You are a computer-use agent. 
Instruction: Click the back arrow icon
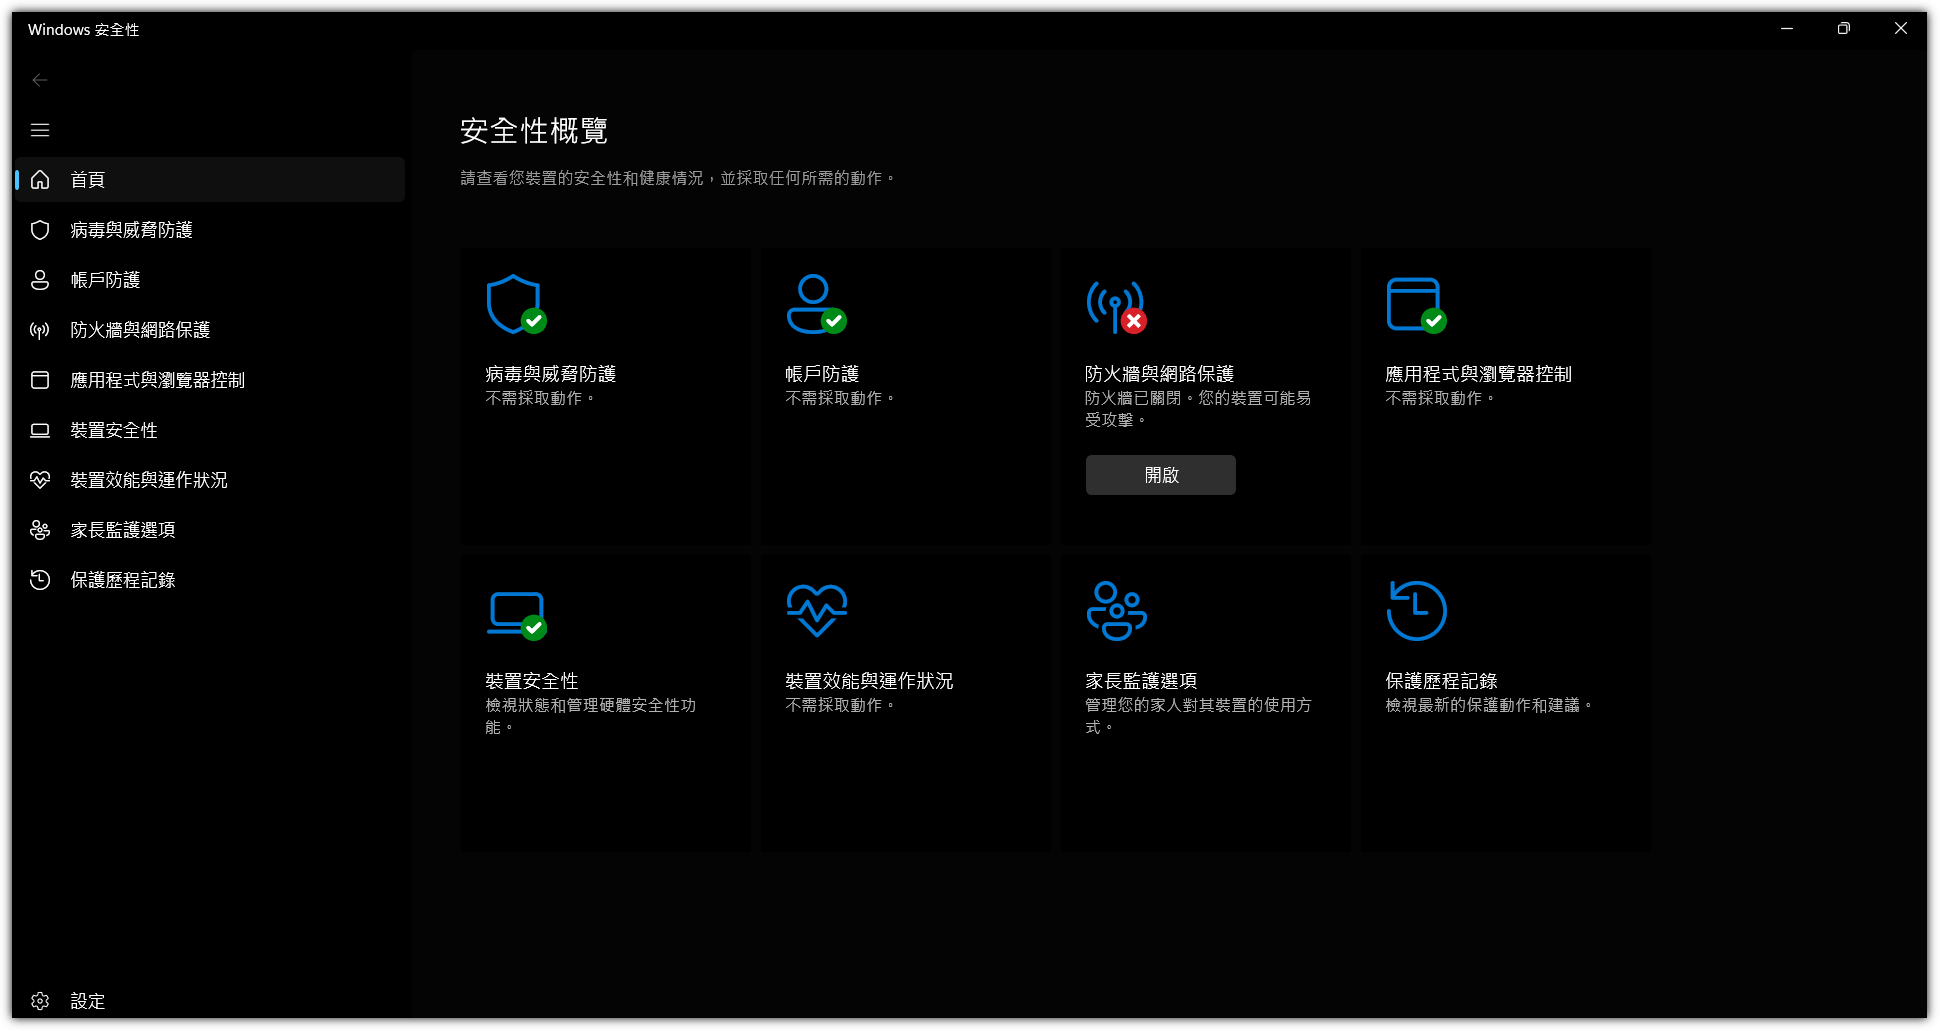click(40, 80)
